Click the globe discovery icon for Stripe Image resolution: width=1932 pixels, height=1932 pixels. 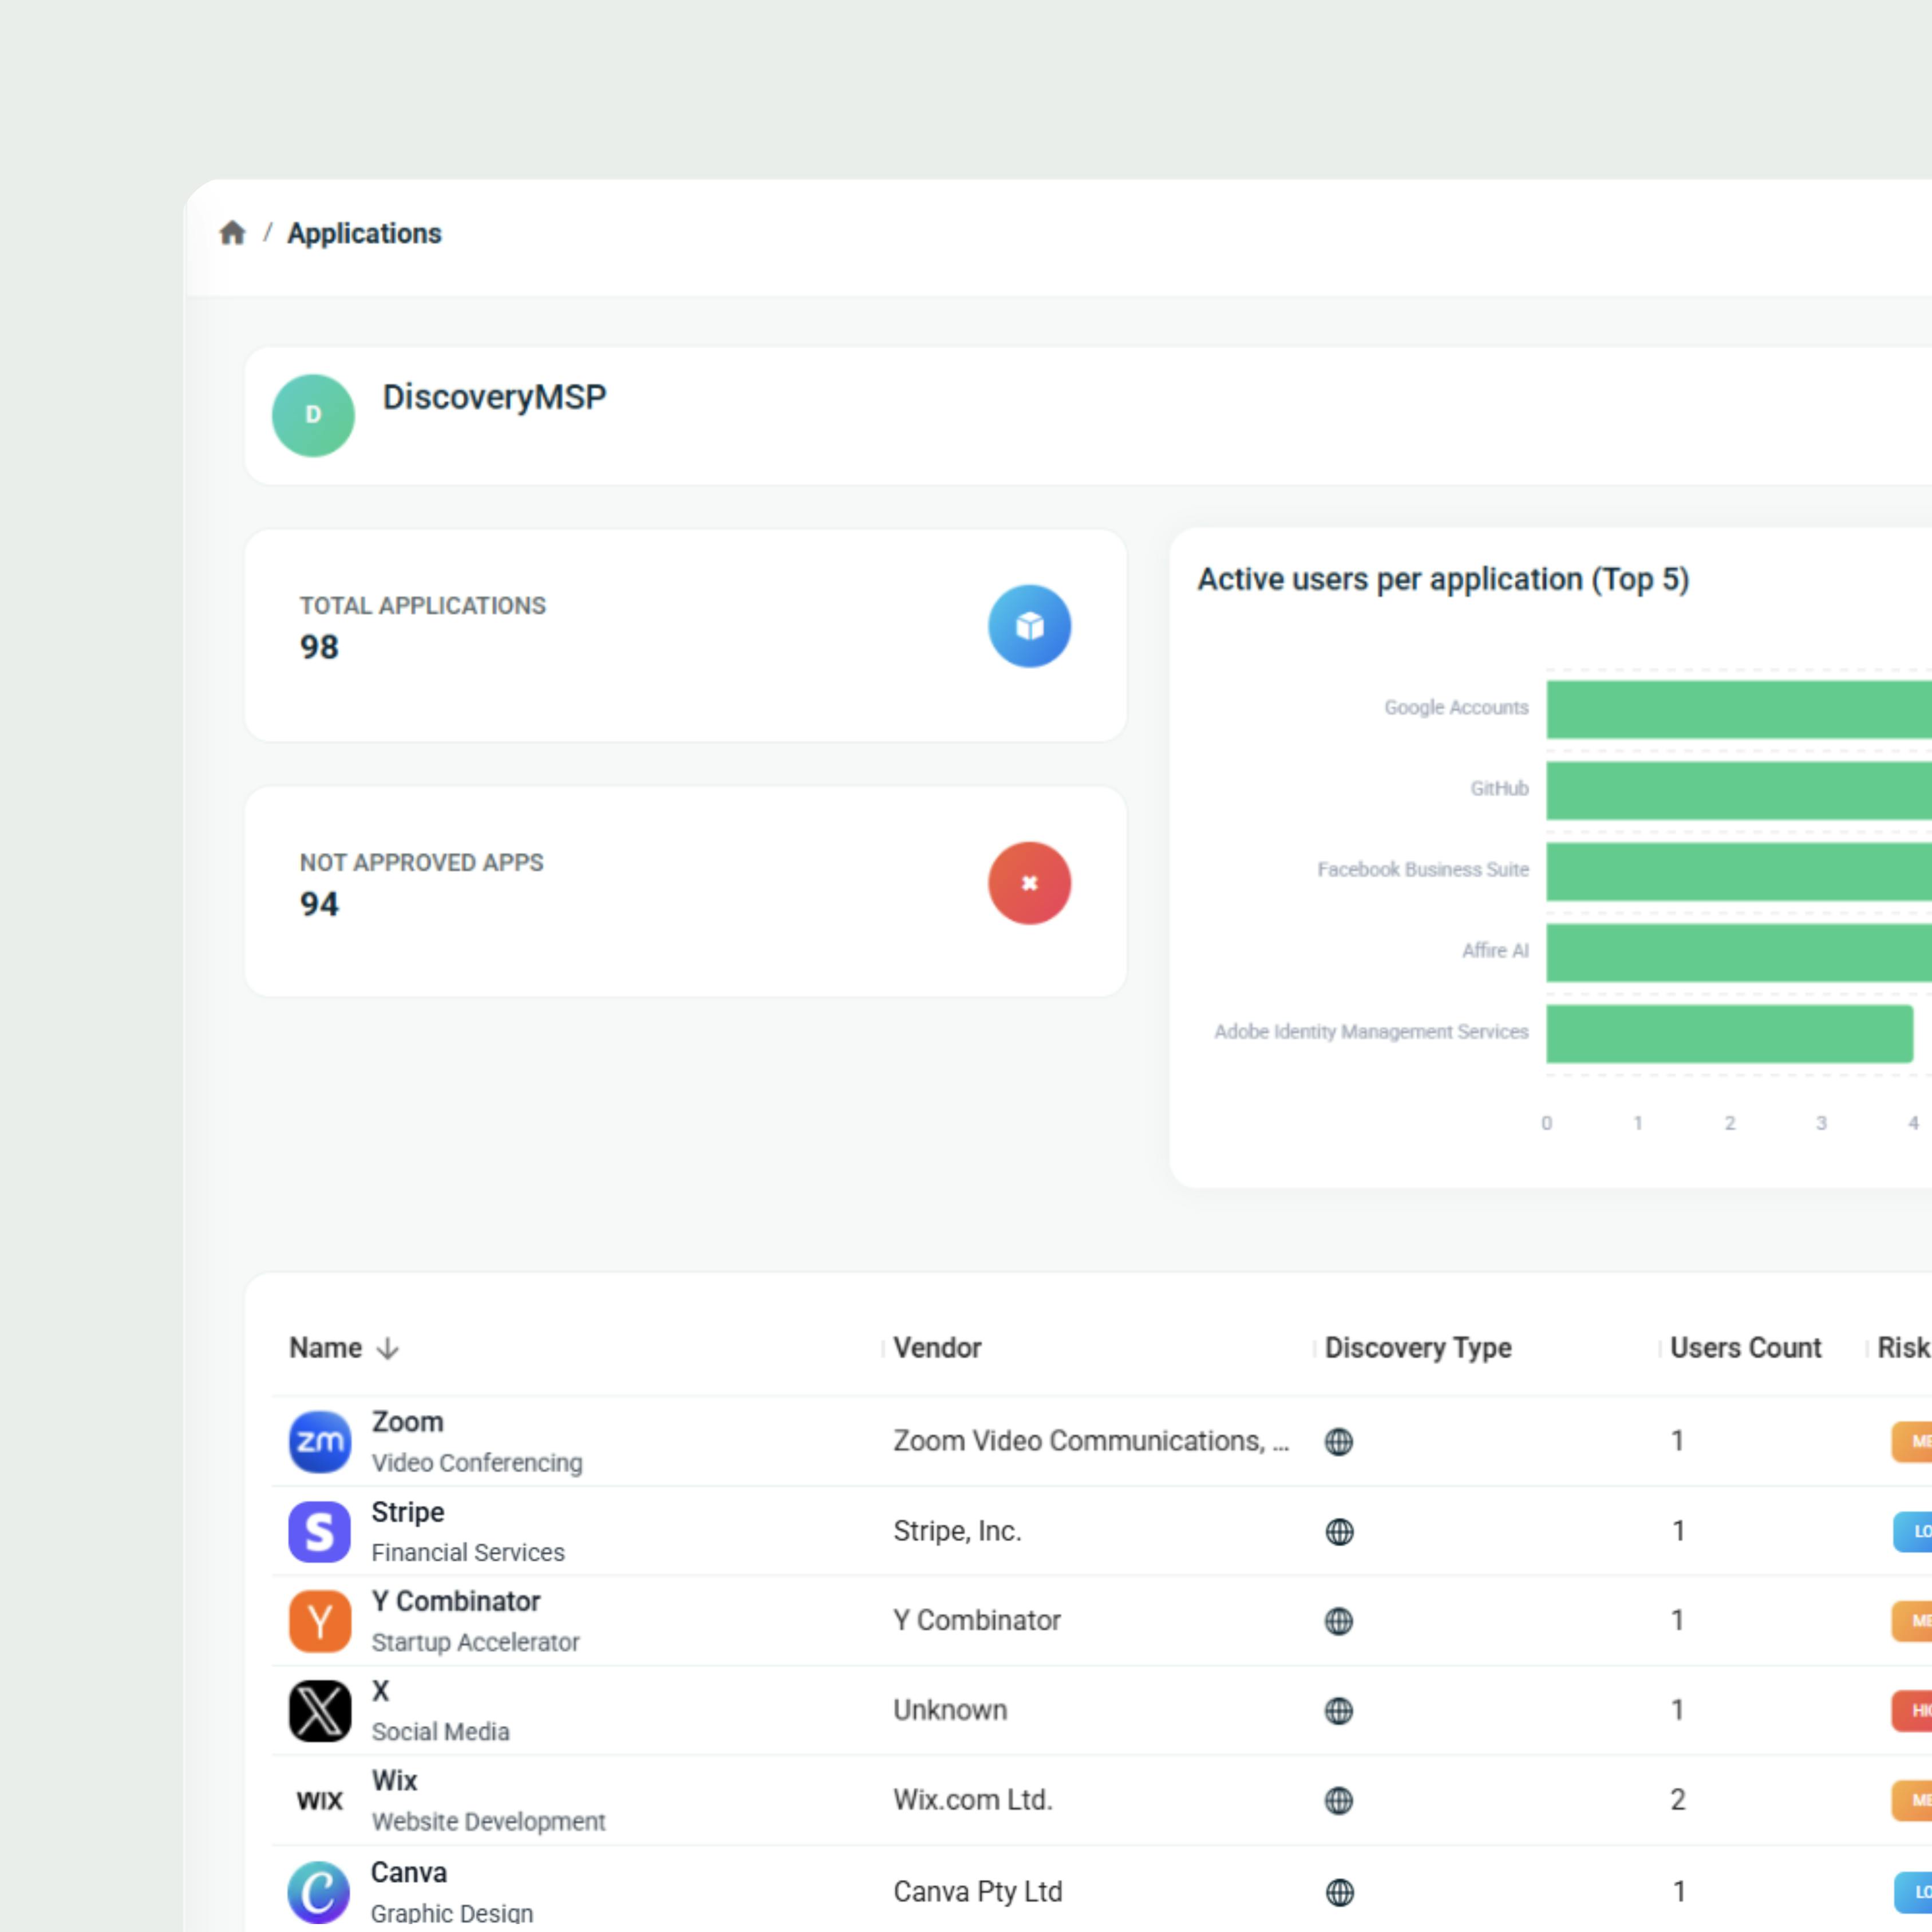coord(1339,1531)
